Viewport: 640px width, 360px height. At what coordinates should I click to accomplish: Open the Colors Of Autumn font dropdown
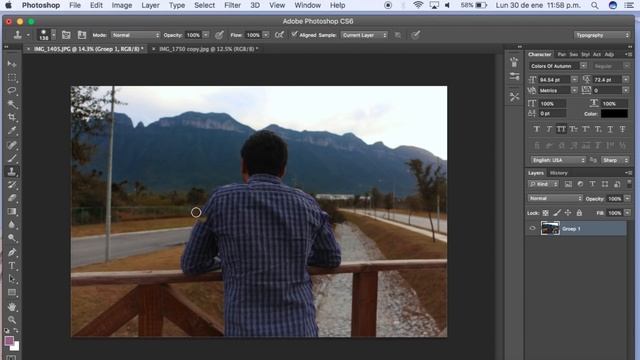point(583,66)
